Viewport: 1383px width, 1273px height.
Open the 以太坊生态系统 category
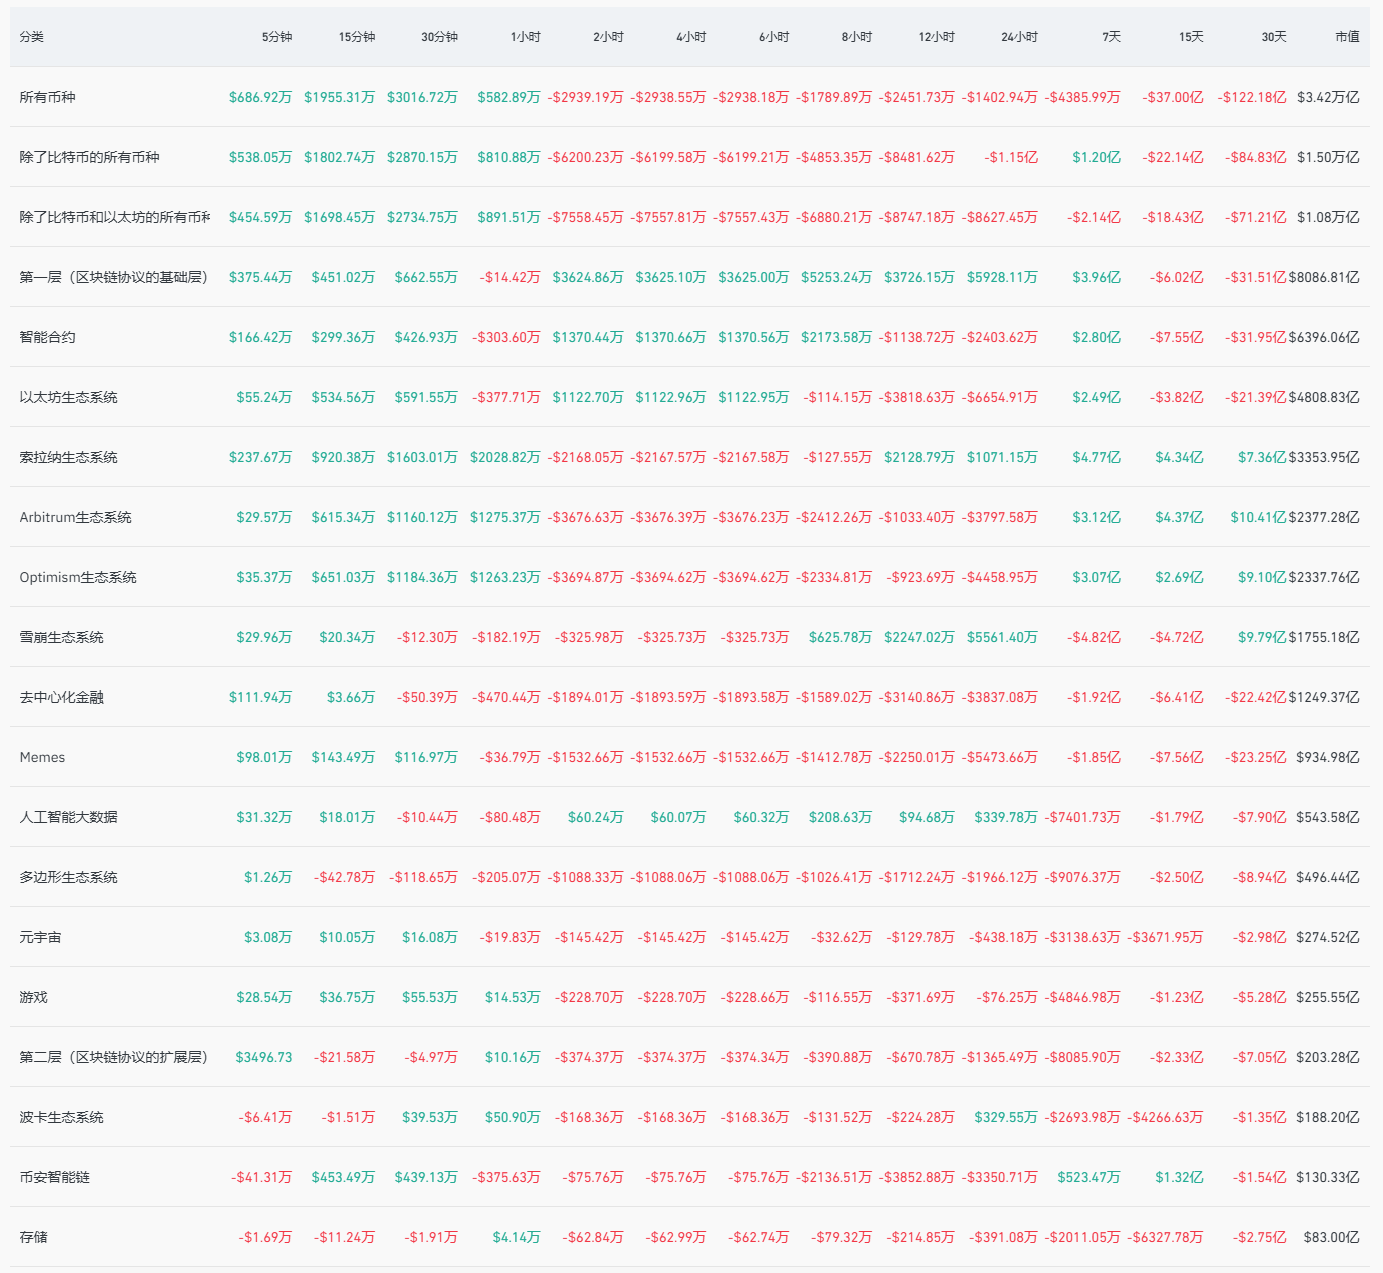[69, 397]
